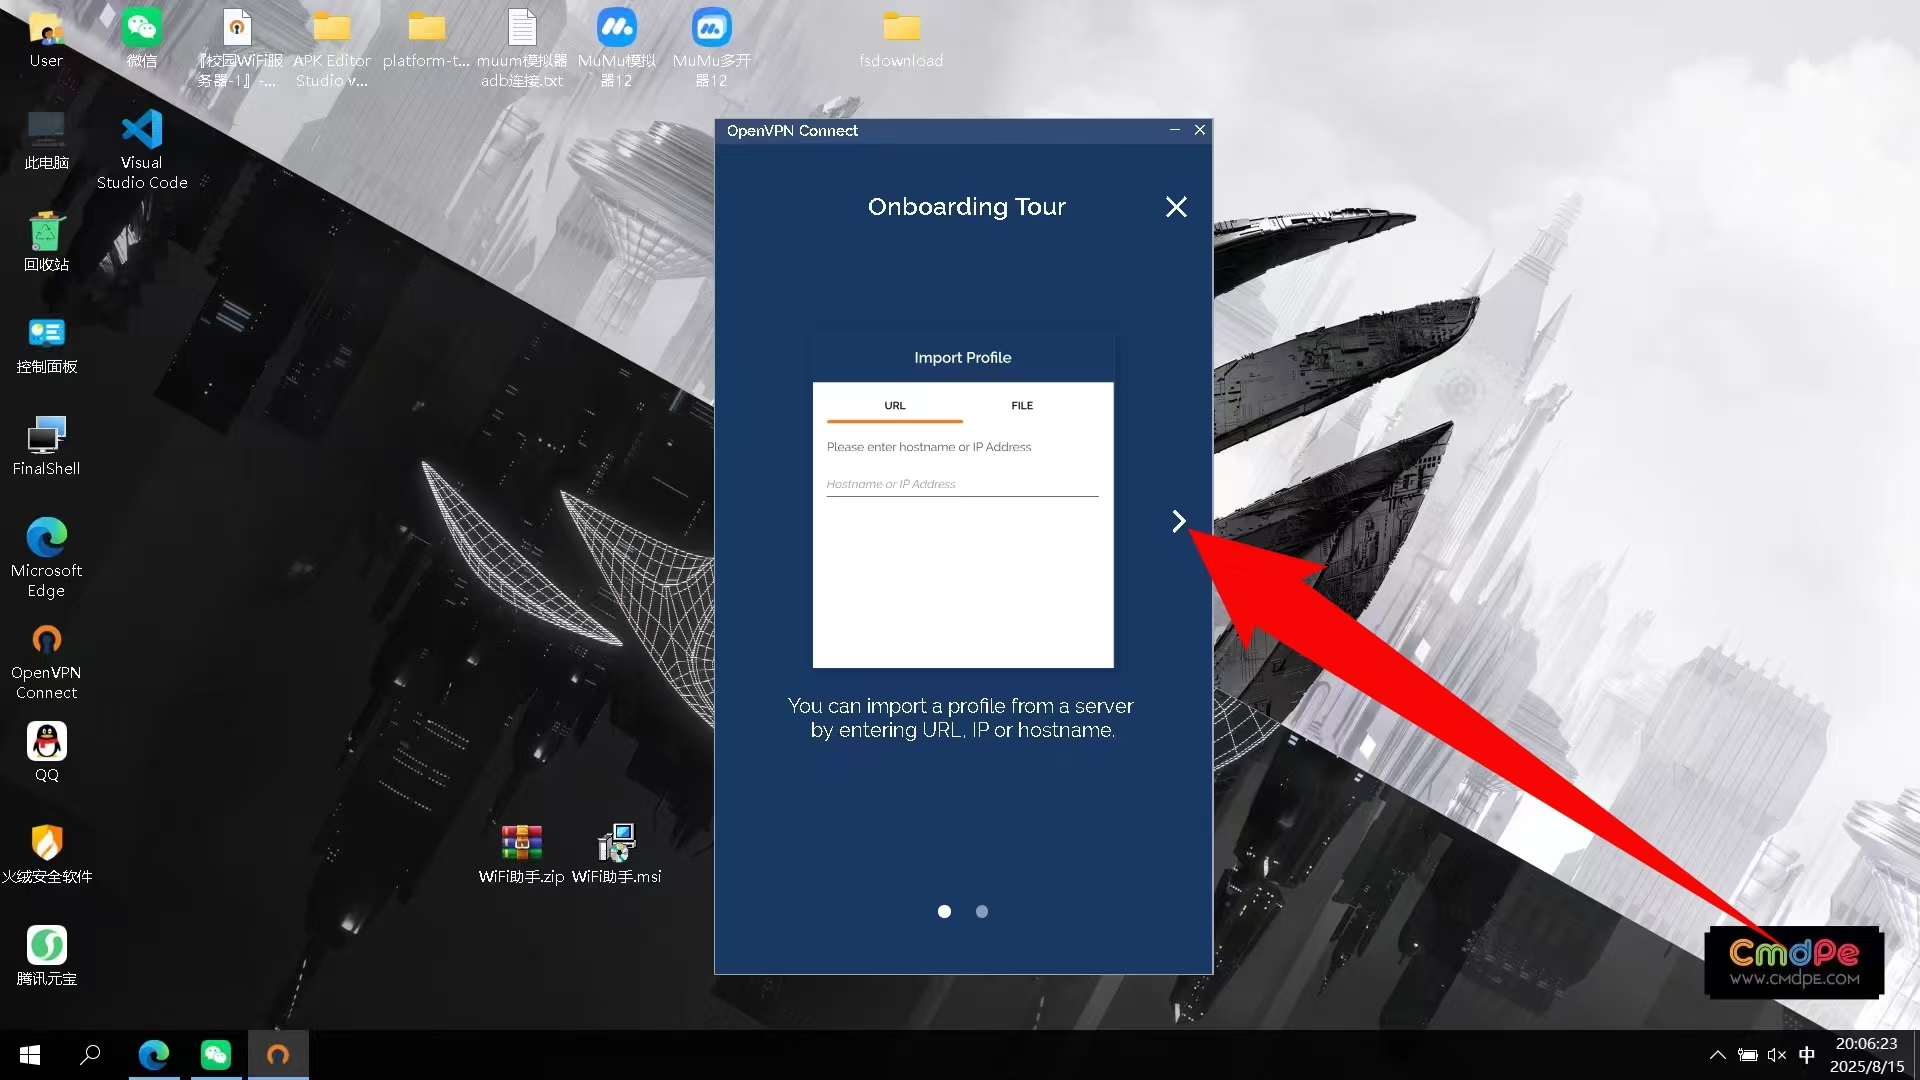1920x1080 pixels.
Task: Select the APK Editor Studio folder
Action: 332,48
